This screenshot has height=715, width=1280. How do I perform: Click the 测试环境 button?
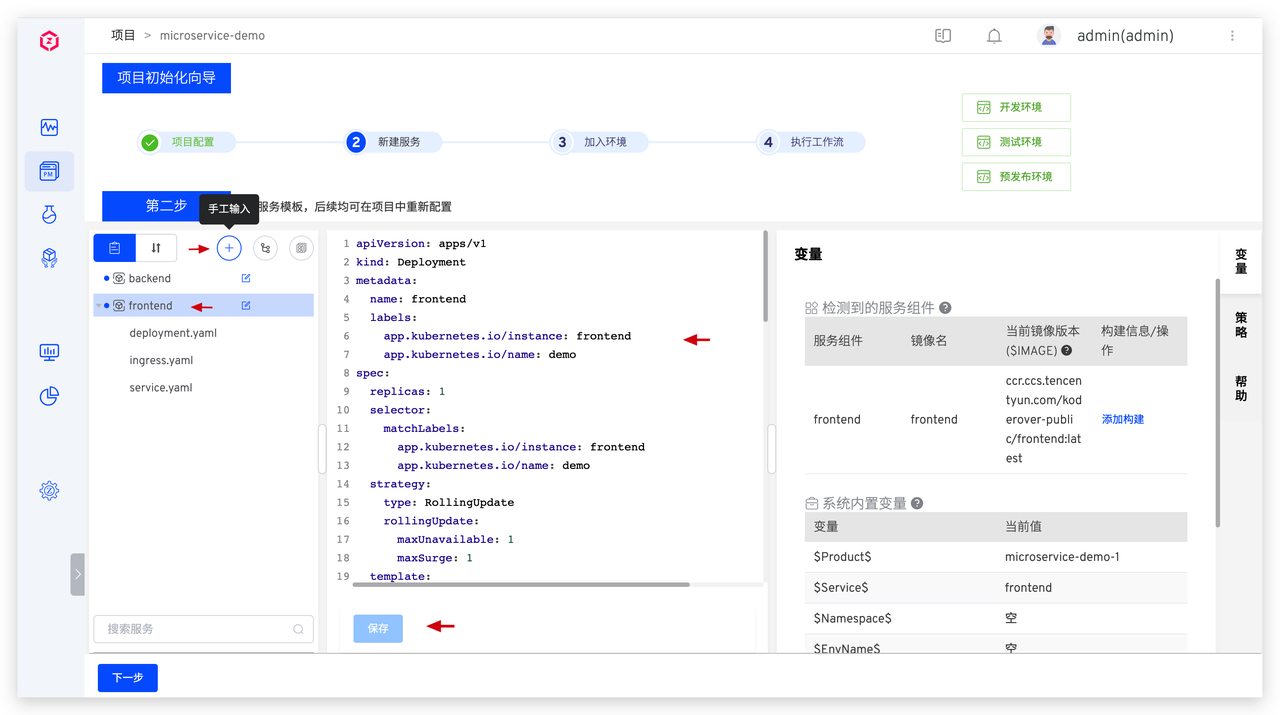click(1016, 142)
